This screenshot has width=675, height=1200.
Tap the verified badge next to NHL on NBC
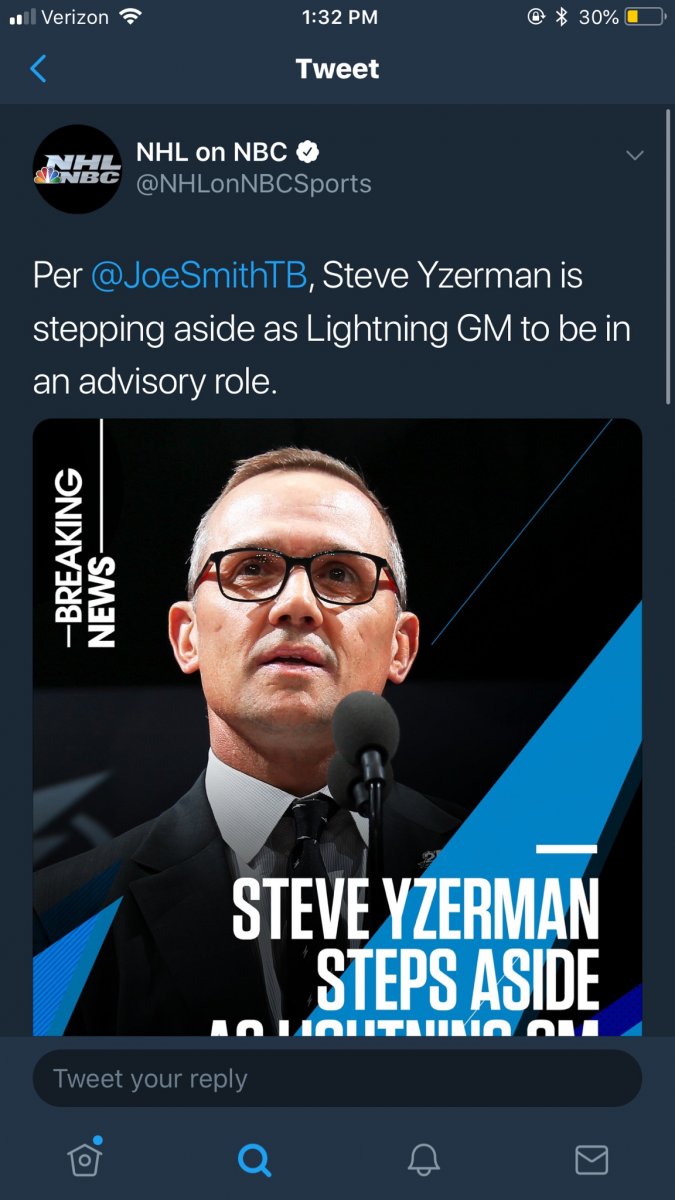click(310, 153)
